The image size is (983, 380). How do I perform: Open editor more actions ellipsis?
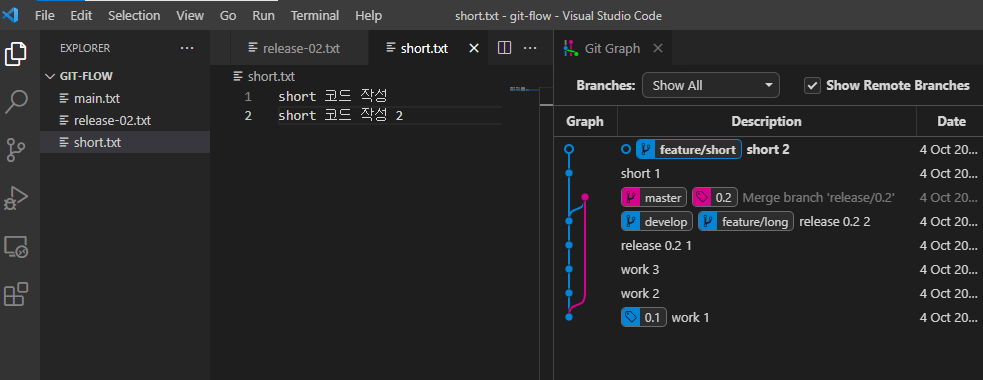[x=530, y=48]
